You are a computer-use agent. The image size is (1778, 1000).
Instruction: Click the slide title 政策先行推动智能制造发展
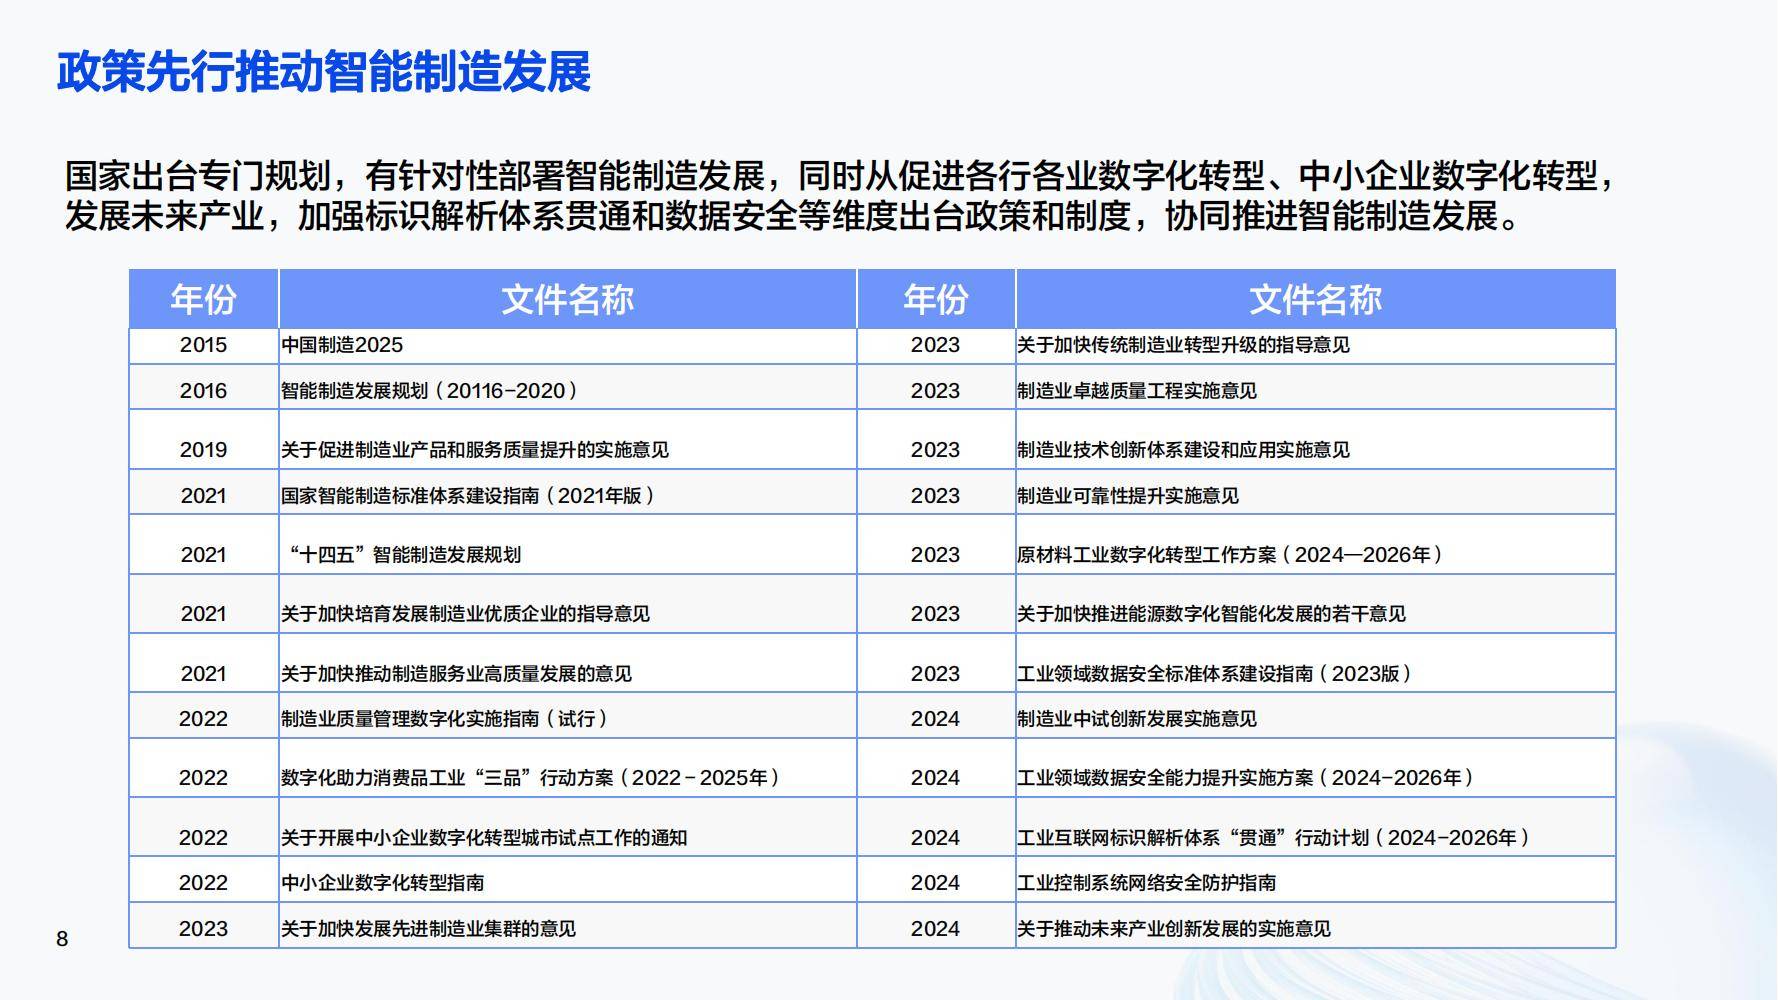(324, 72)
